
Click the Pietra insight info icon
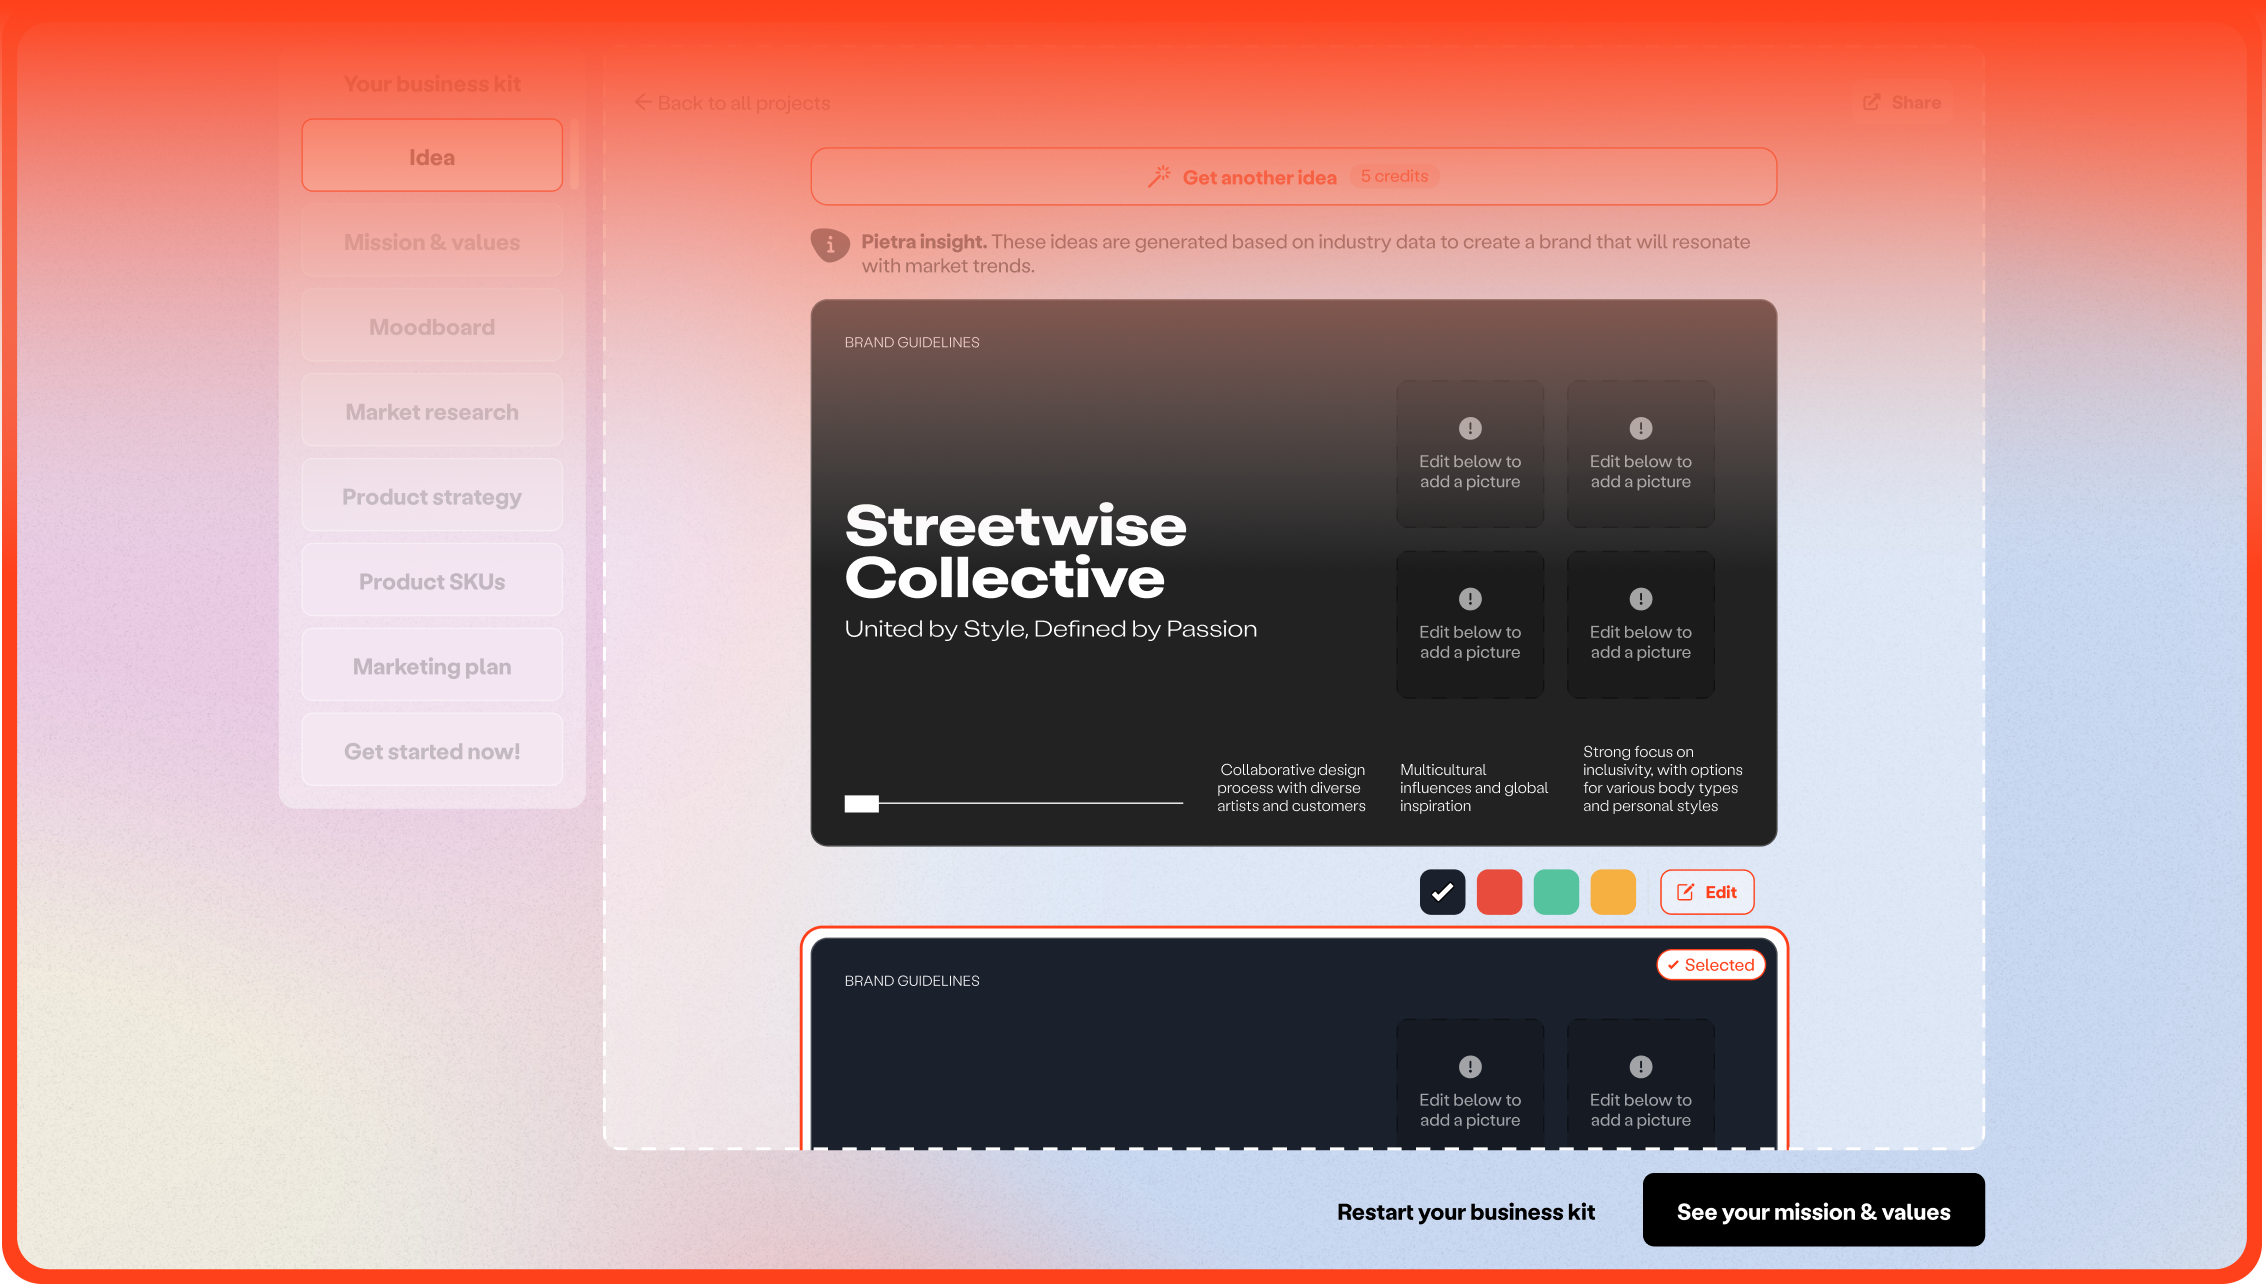point(830,244)
